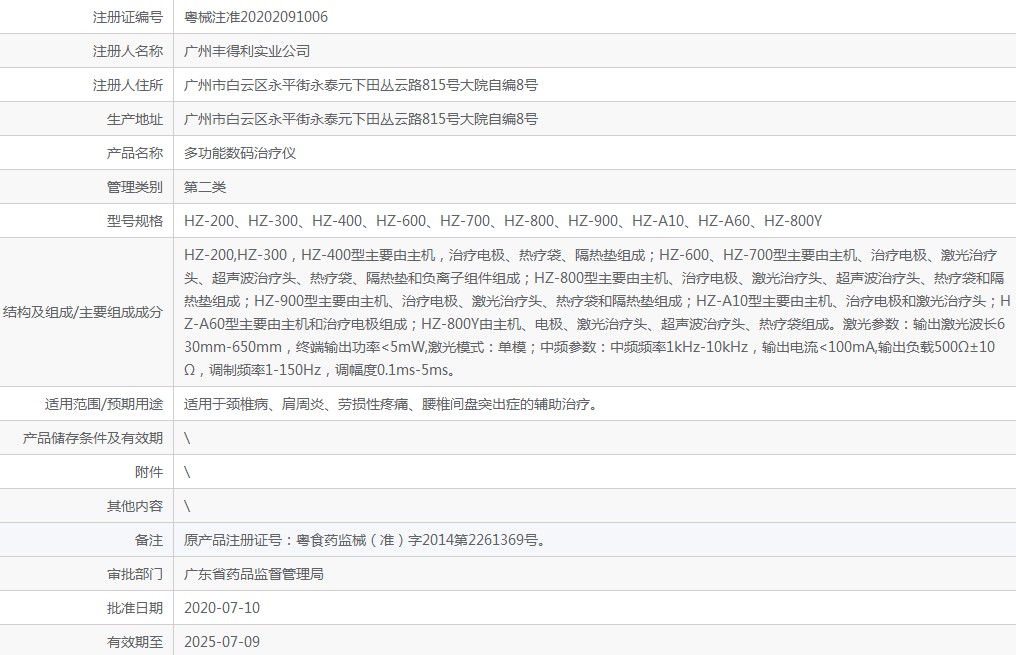The height and width of the screenshot is (655, 1016).
Task: Click the 产品名称 label
Action: pyautogui.click(x=135, y=153)
